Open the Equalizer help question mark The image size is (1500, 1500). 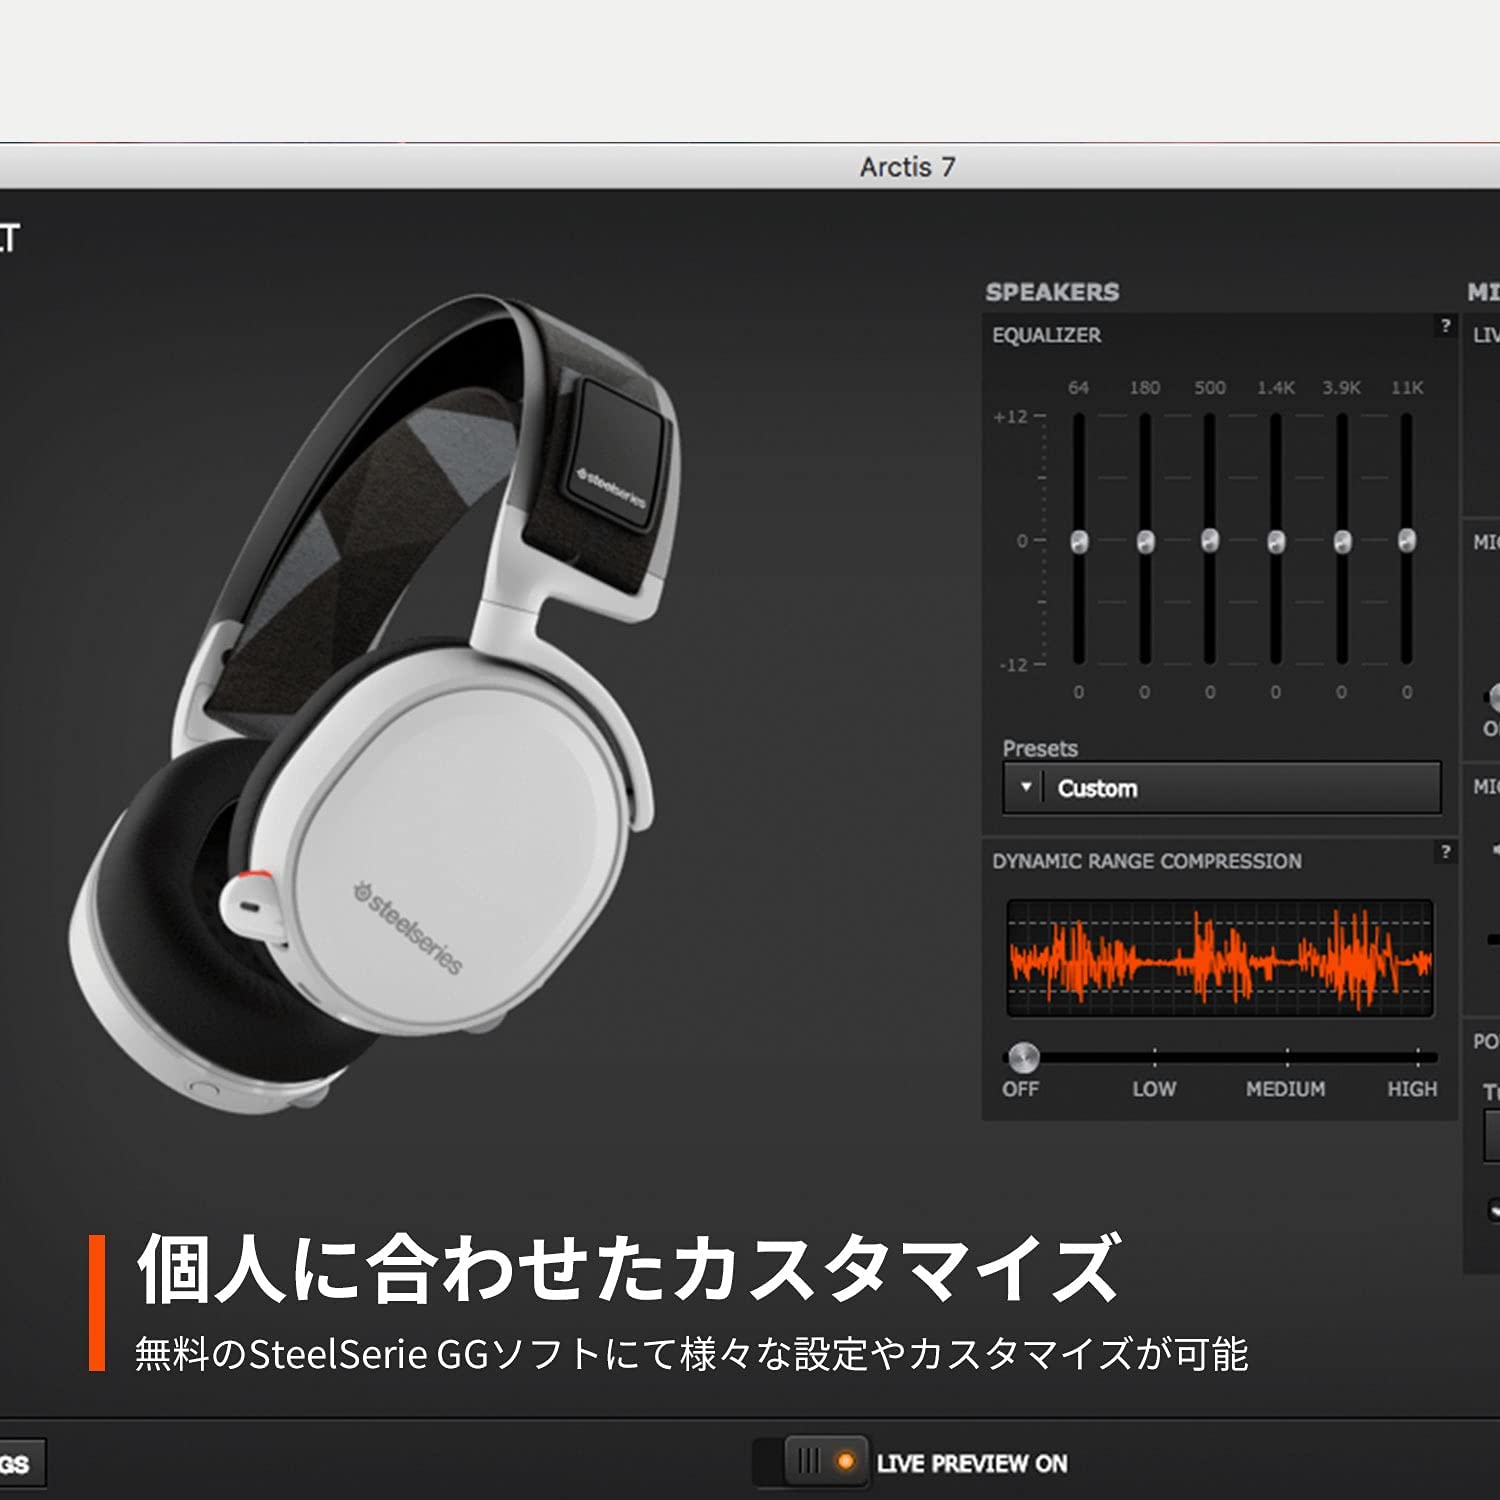[x=1445, y=326]
